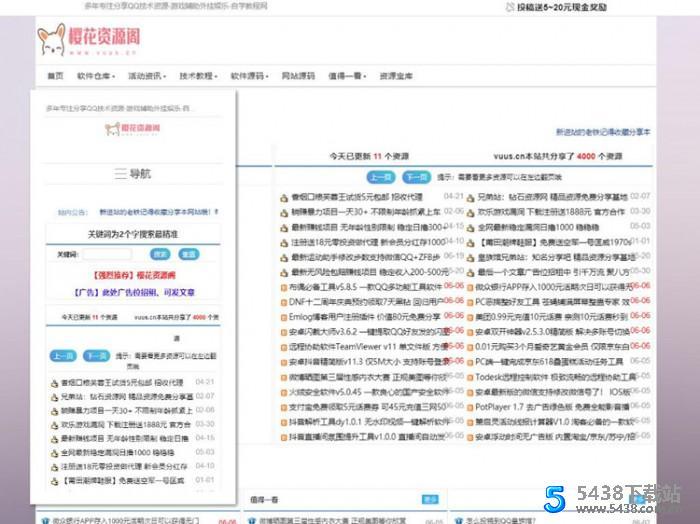Click the orange icon beside 火绒安全软件v5.0.45
700x524 pixels.
(x=283, y=393)
